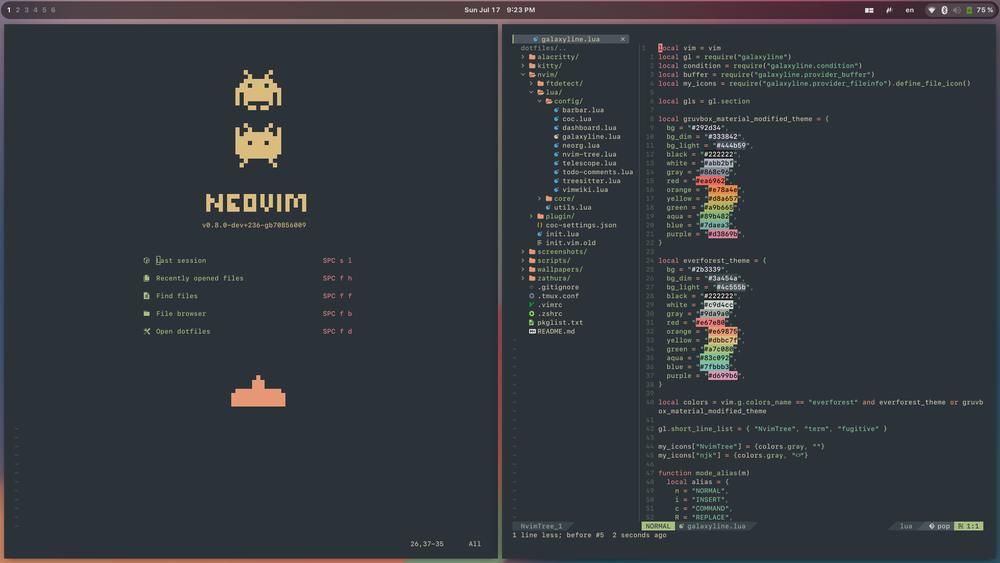Screen dimensions: 1000x563
Task: Open treesitter.lua in the file tree
Action: (x=591, y=181)
